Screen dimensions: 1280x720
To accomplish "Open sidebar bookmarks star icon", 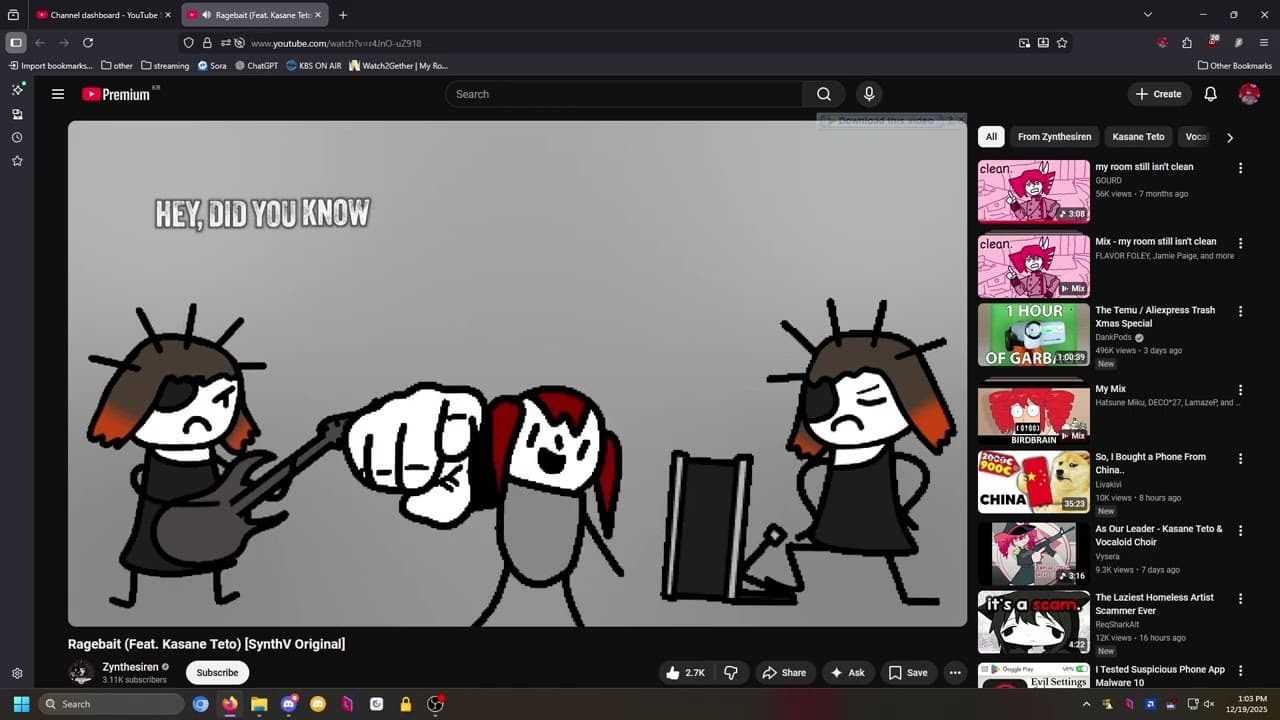I will pyautogui.click(x=17, y=161).
